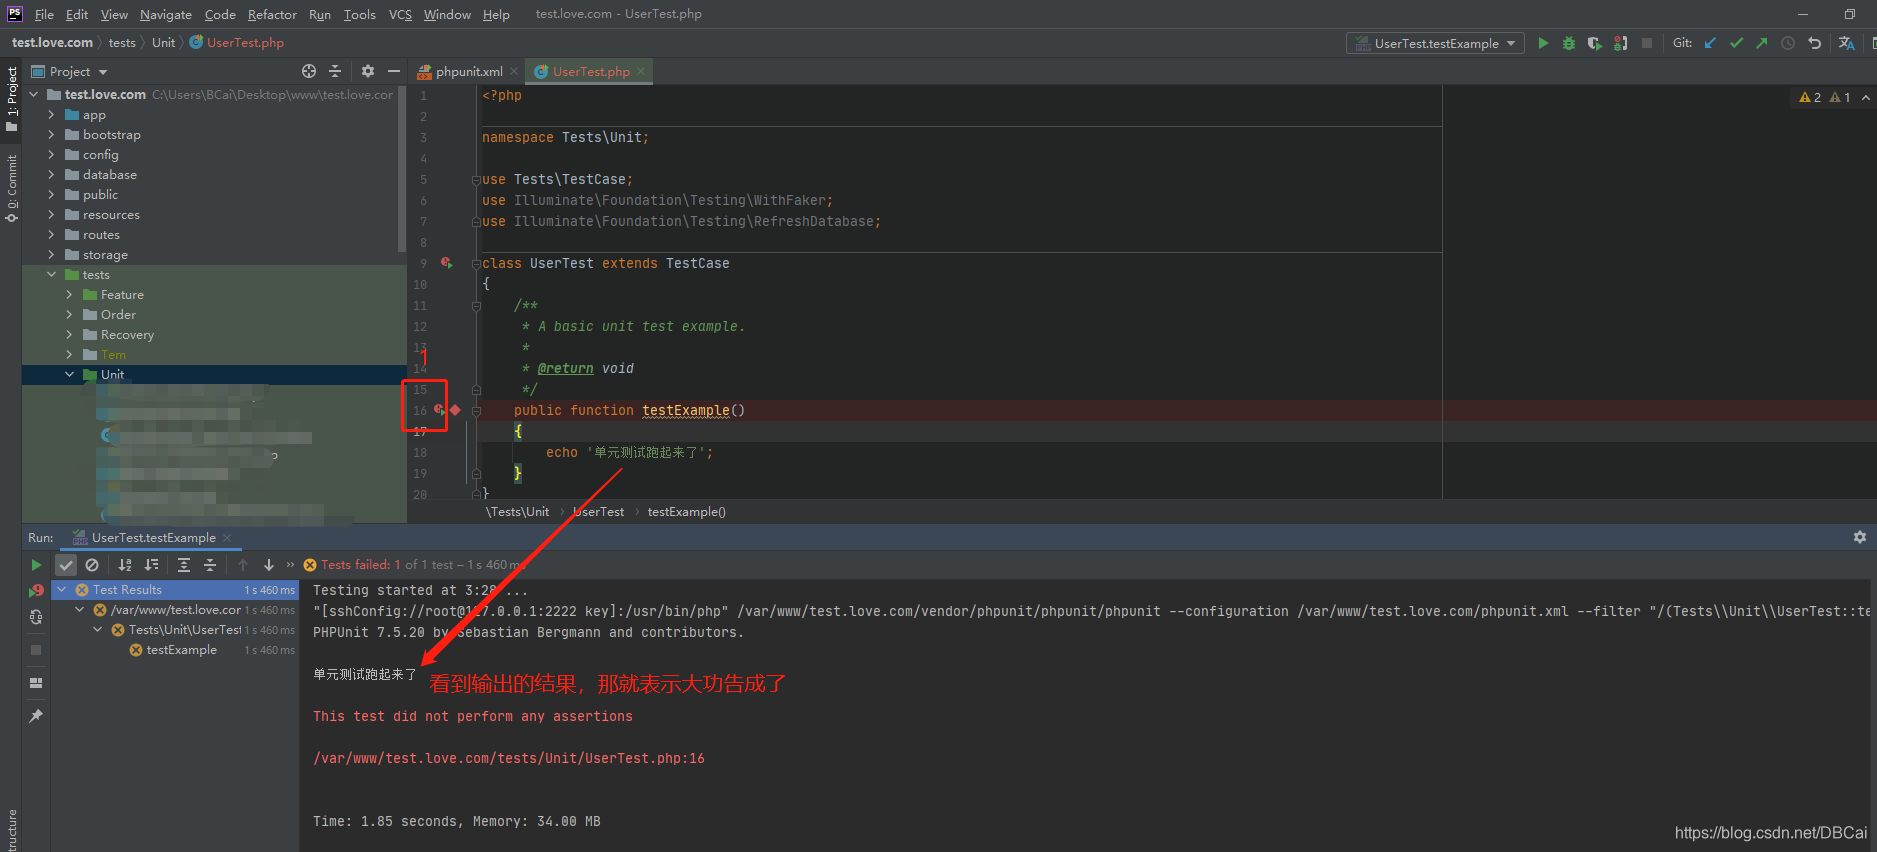1877x852 pixels.
Task: Run UserTest.testExample with green play button
Action: (1543, 43)
